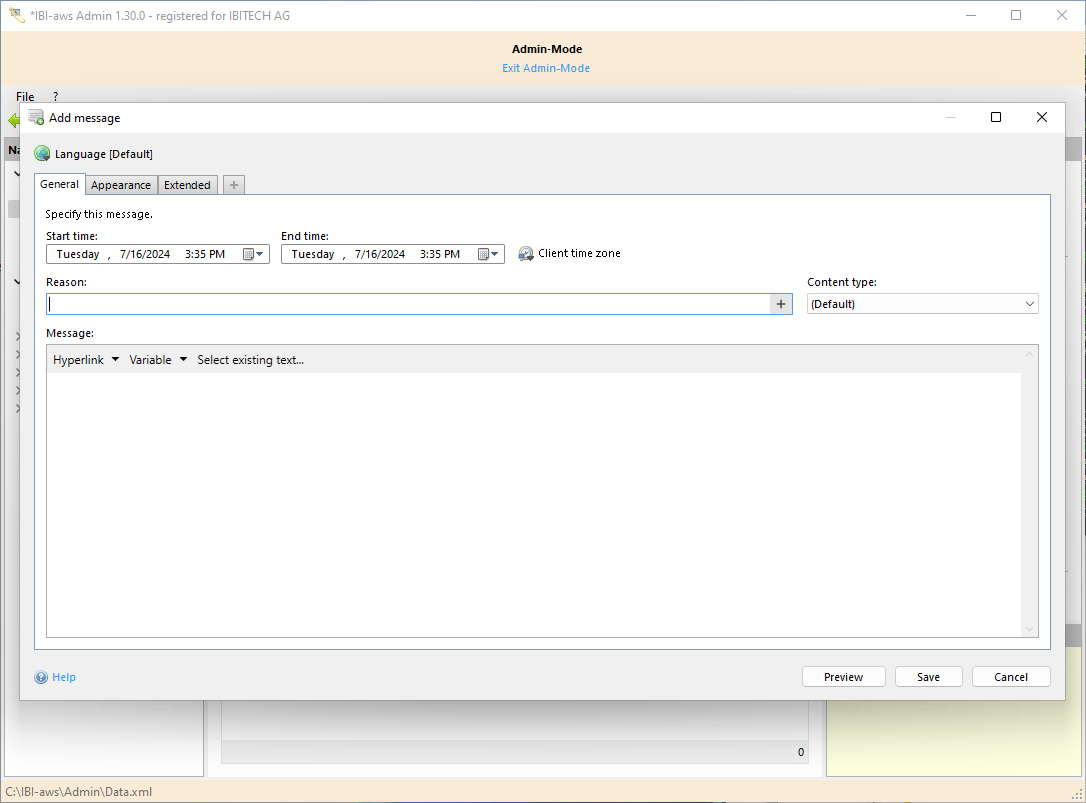Click inside the Message text area
This screenshot has height=803, width=1086.
pos(533,500)
